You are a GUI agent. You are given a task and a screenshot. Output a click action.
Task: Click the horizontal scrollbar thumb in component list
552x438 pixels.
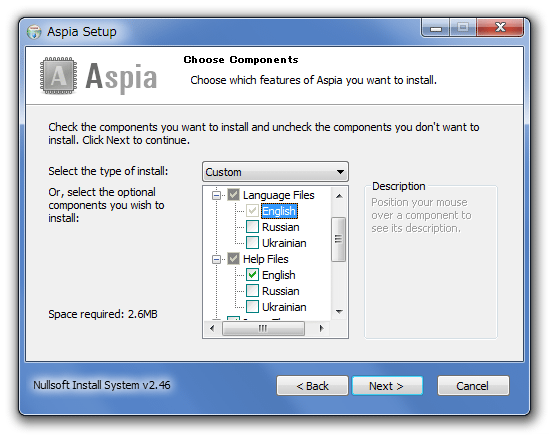click(x=263, y=328)
